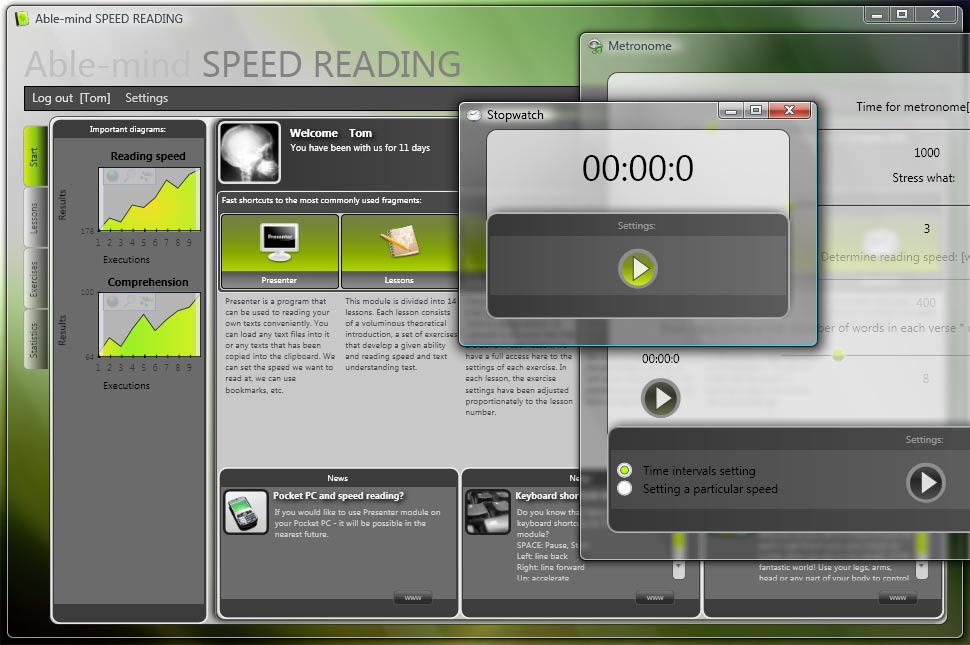Minimize the Stopwatch window
This screenshot has width=970, height=645.
731,110
